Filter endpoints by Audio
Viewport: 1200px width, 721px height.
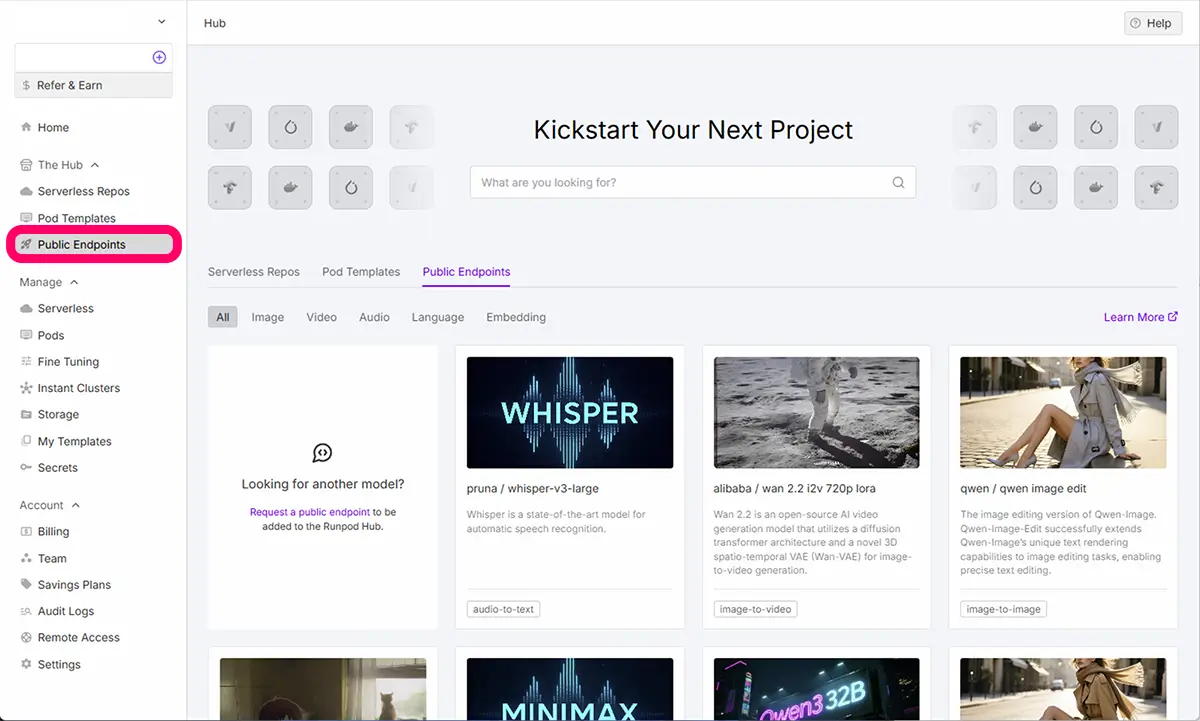coord(374,317)
